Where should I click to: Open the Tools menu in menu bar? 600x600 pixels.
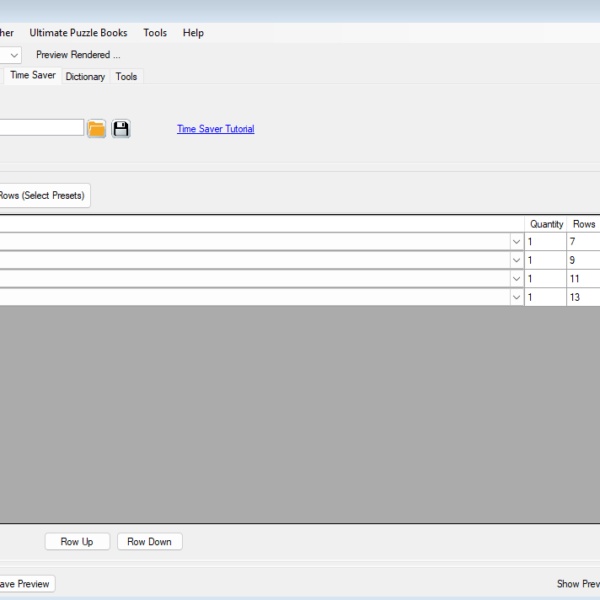pyautogui.click(x=155, y=33)
